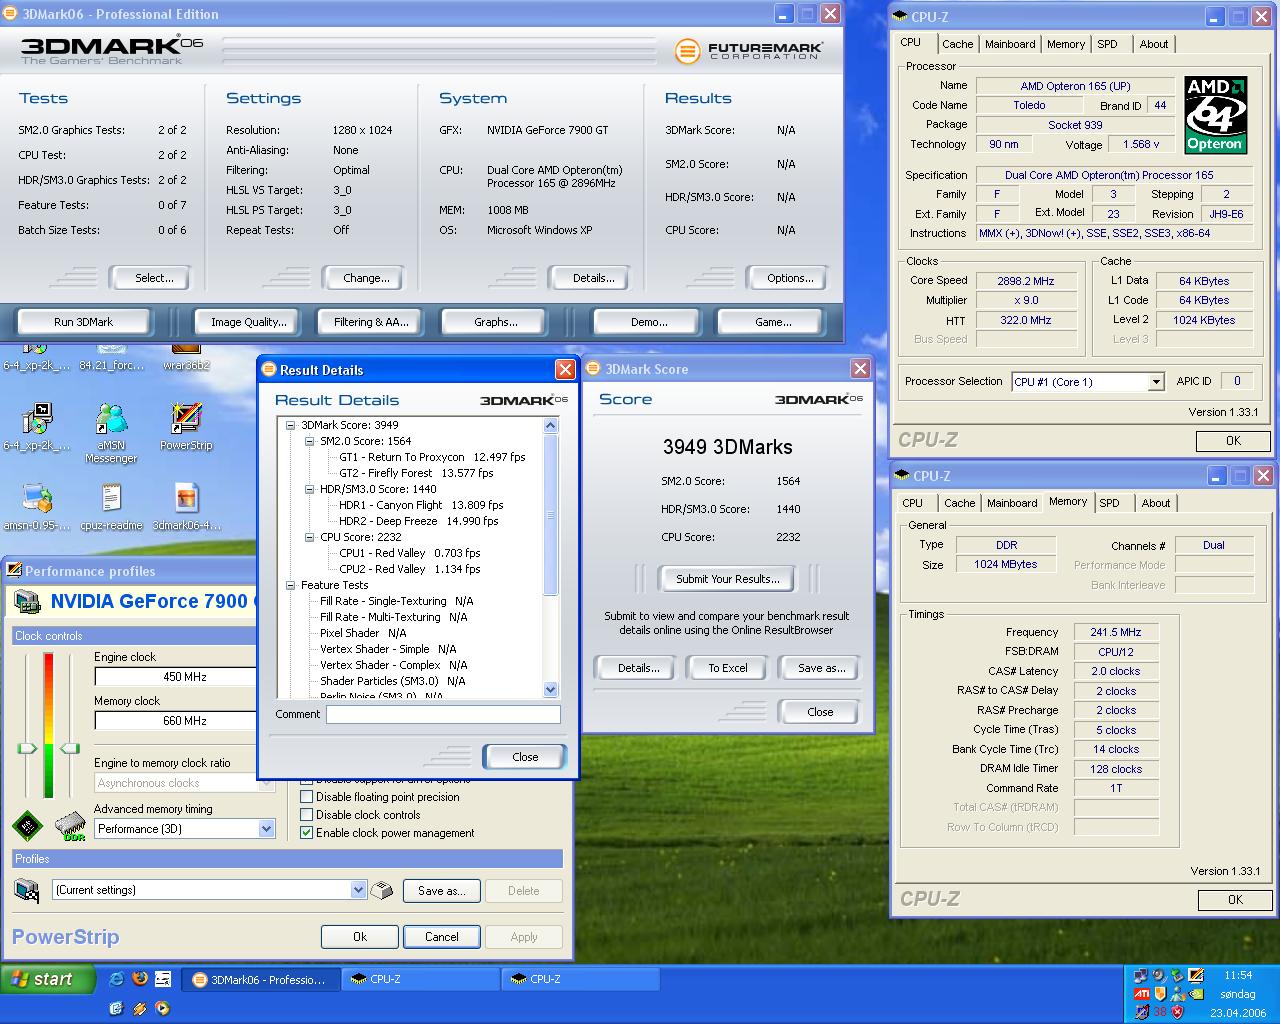The height and width of the screenshot is (1024, 1280).
Task: Collapse the Feature Tests node
Action: tap(291, 585)
